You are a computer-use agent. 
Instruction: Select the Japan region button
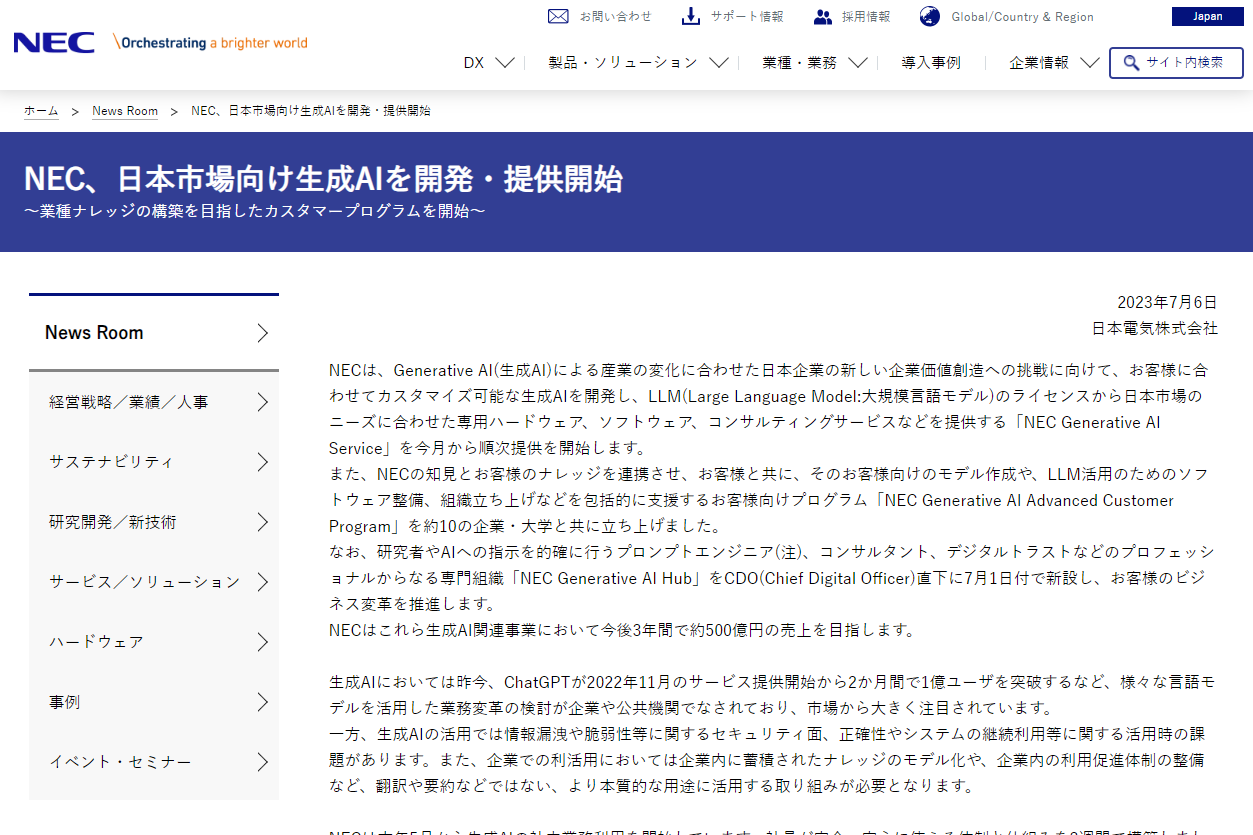click(x=1207, y=16)
